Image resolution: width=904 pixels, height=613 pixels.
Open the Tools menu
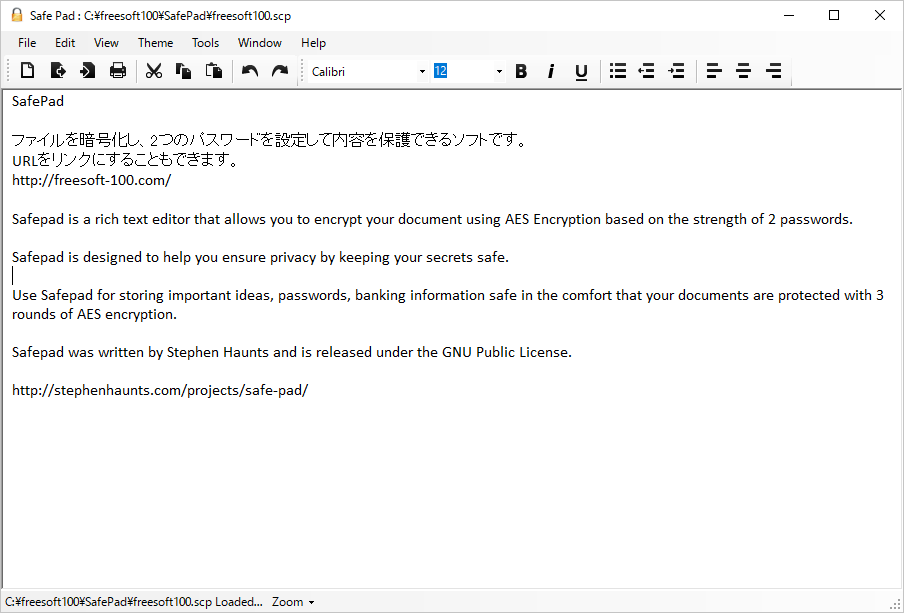point(205,43)
